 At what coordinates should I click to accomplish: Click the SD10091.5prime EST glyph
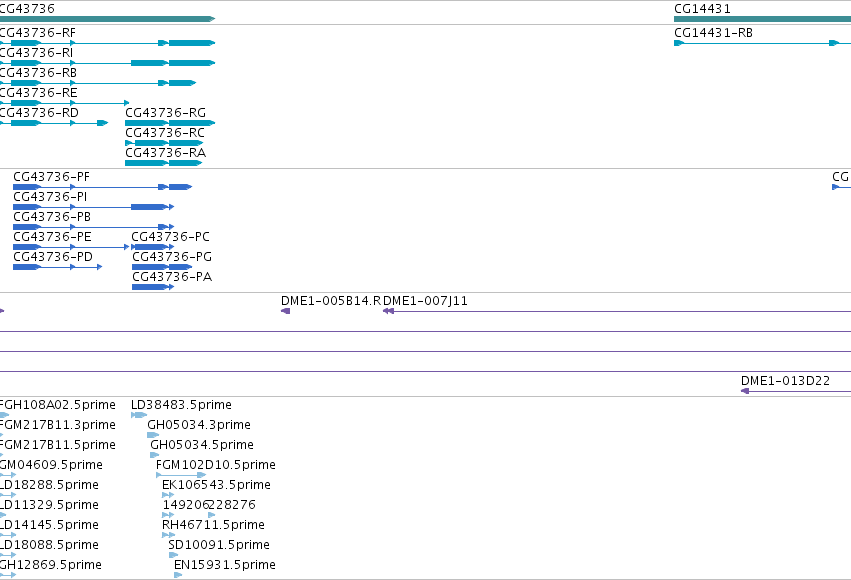coord(174,555)
